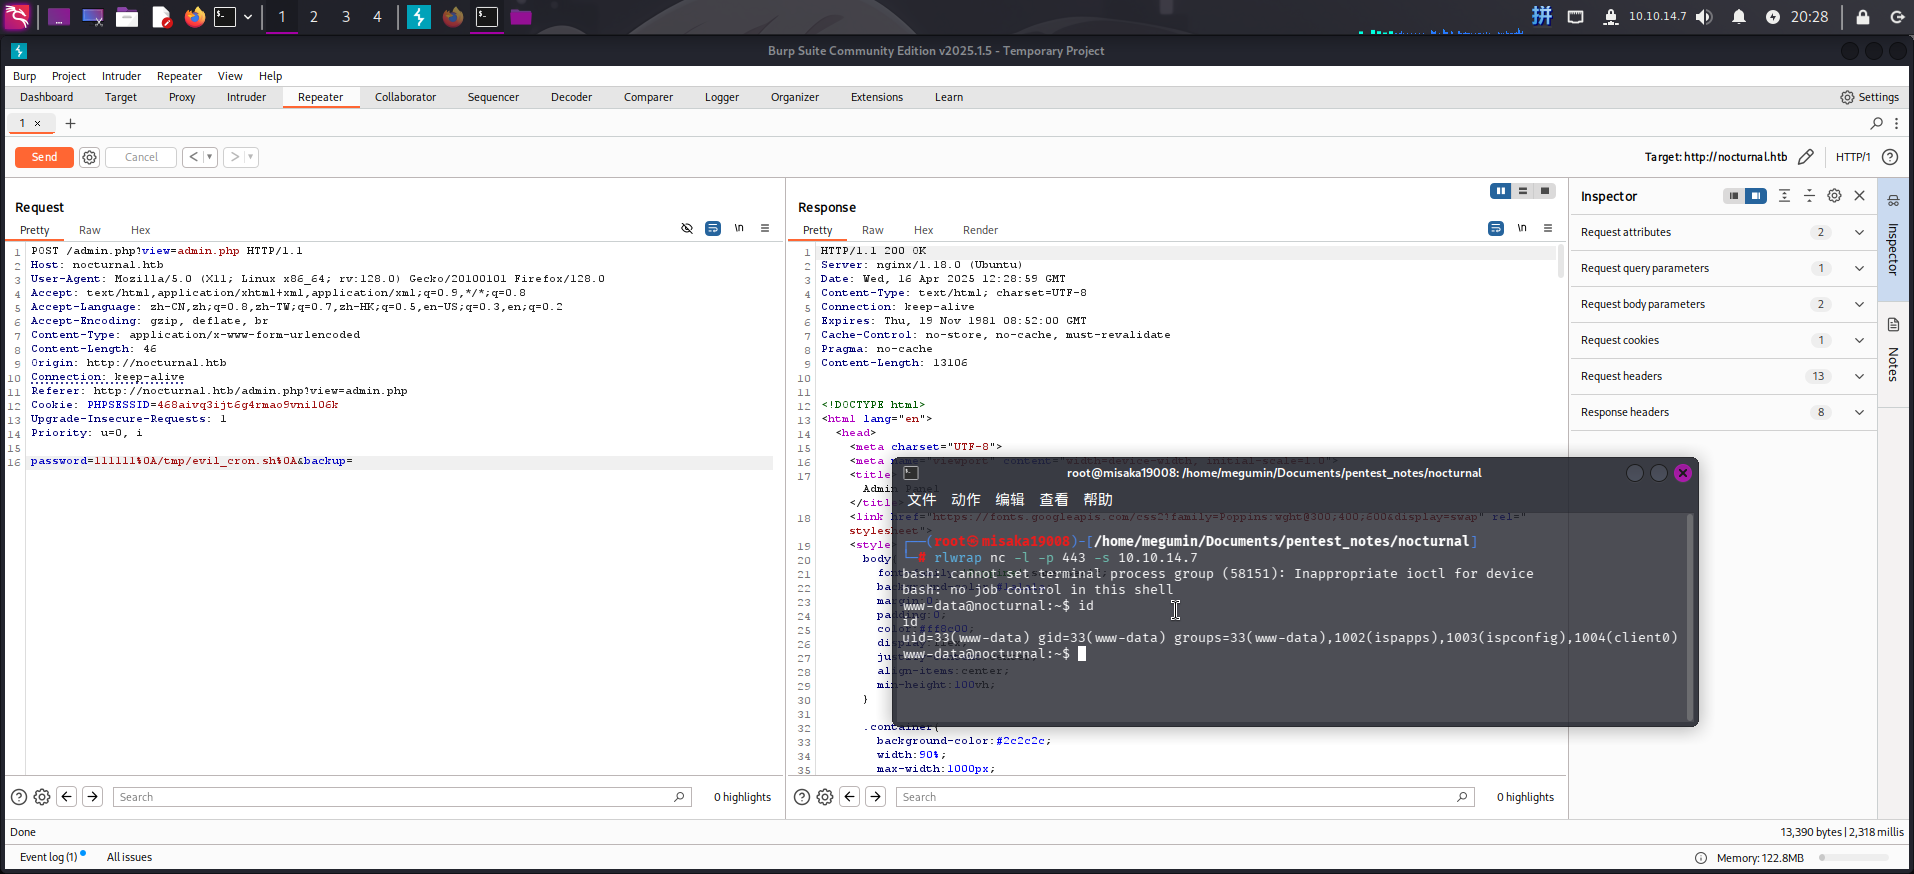Toggle line wrap in Response panel
Viewport: 1914px width, 874px height.
pyautogui.click(x=1496, y=228)
